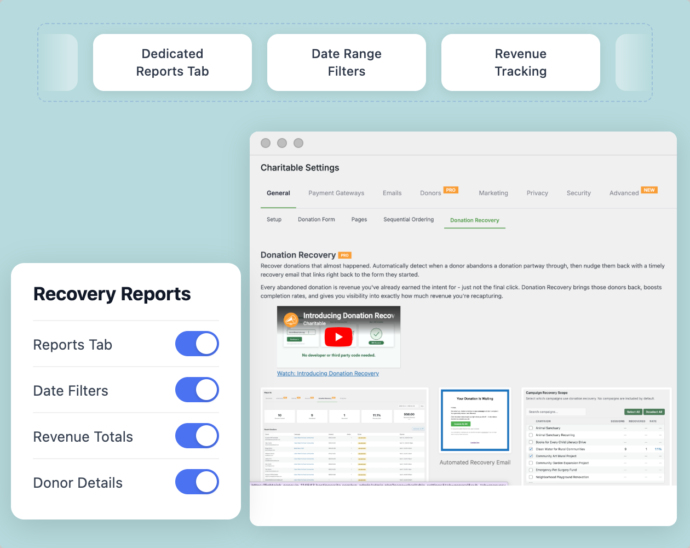Open the General settings tab

(278, 193)
